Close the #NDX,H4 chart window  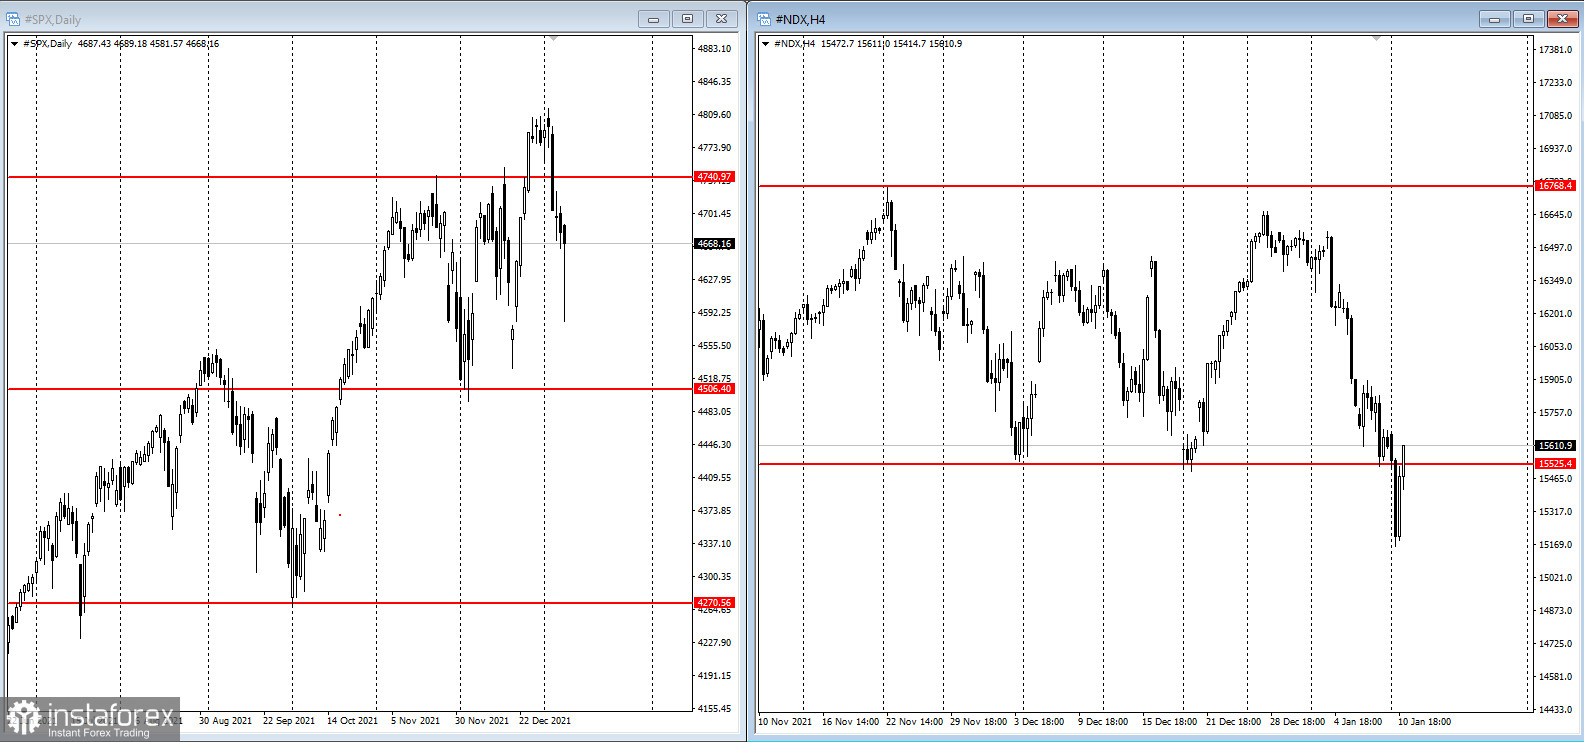(1563, 19)
